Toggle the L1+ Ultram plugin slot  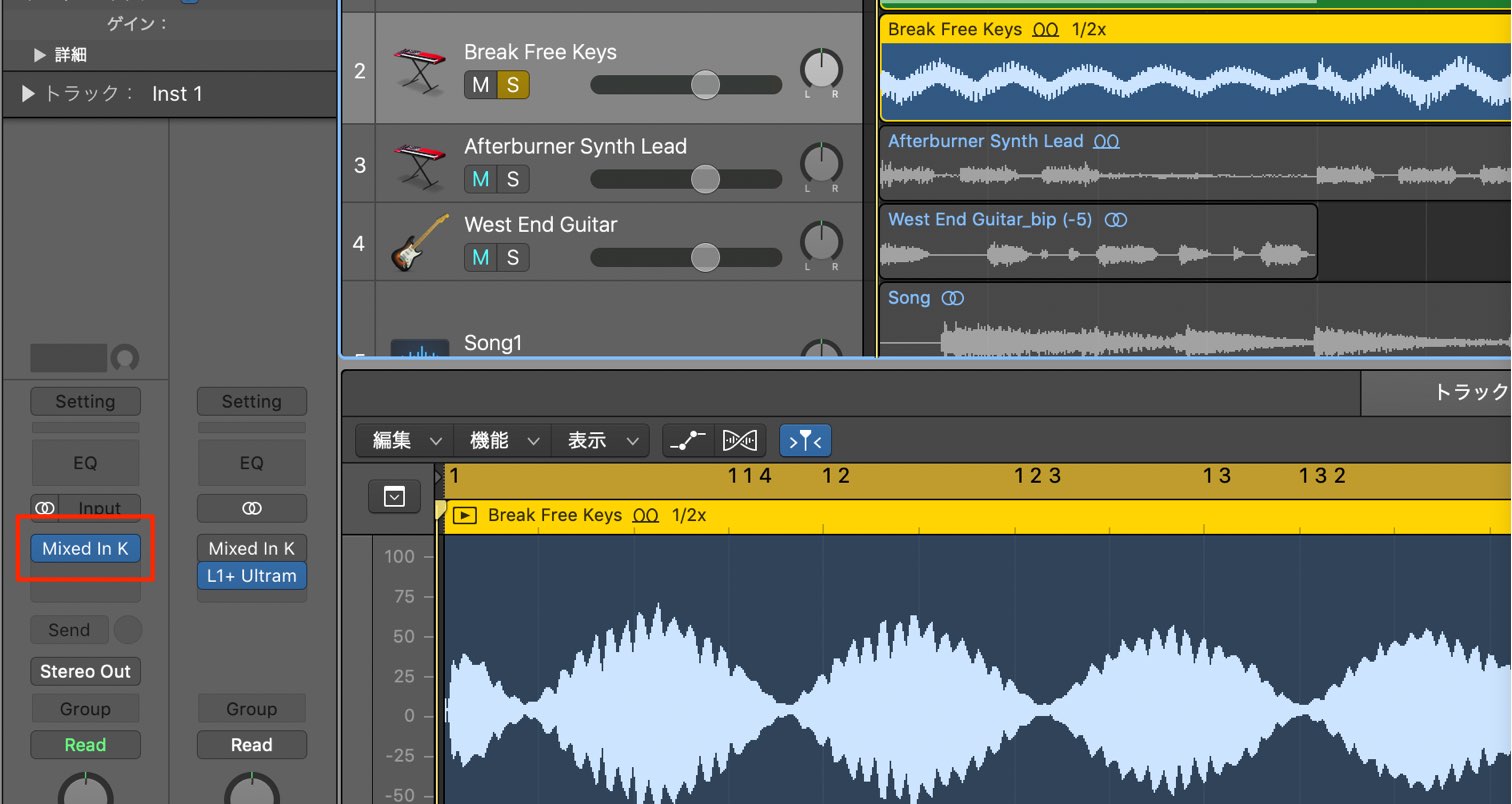click(252, 576)
